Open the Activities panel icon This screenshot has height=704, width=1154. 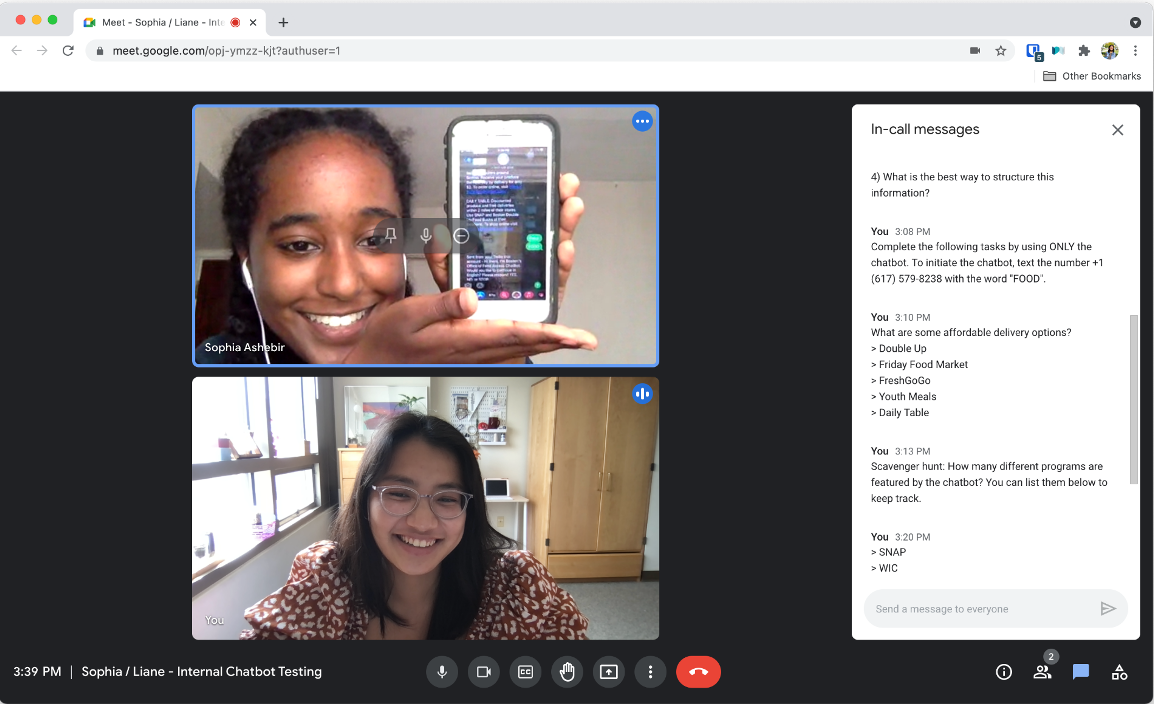click(1119, 672)
